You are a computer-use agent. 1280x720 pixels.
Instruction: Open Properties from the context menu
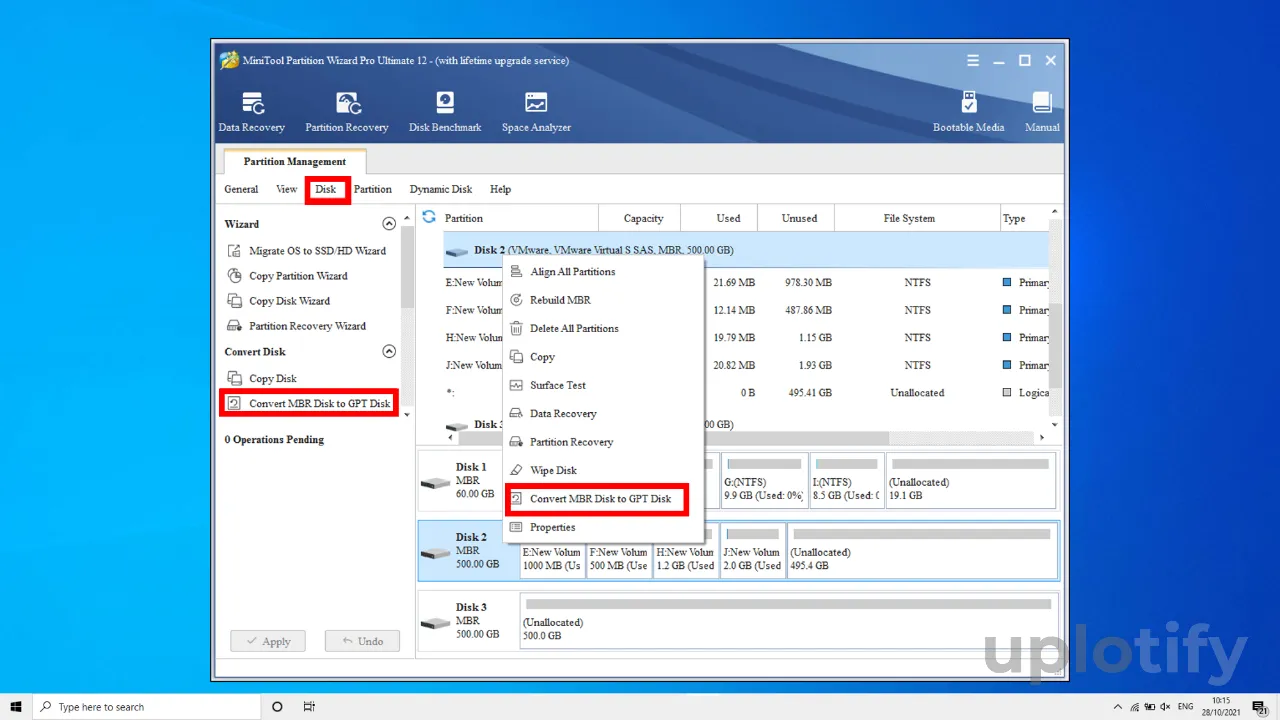pyautogui.click(x=603, y=527)
